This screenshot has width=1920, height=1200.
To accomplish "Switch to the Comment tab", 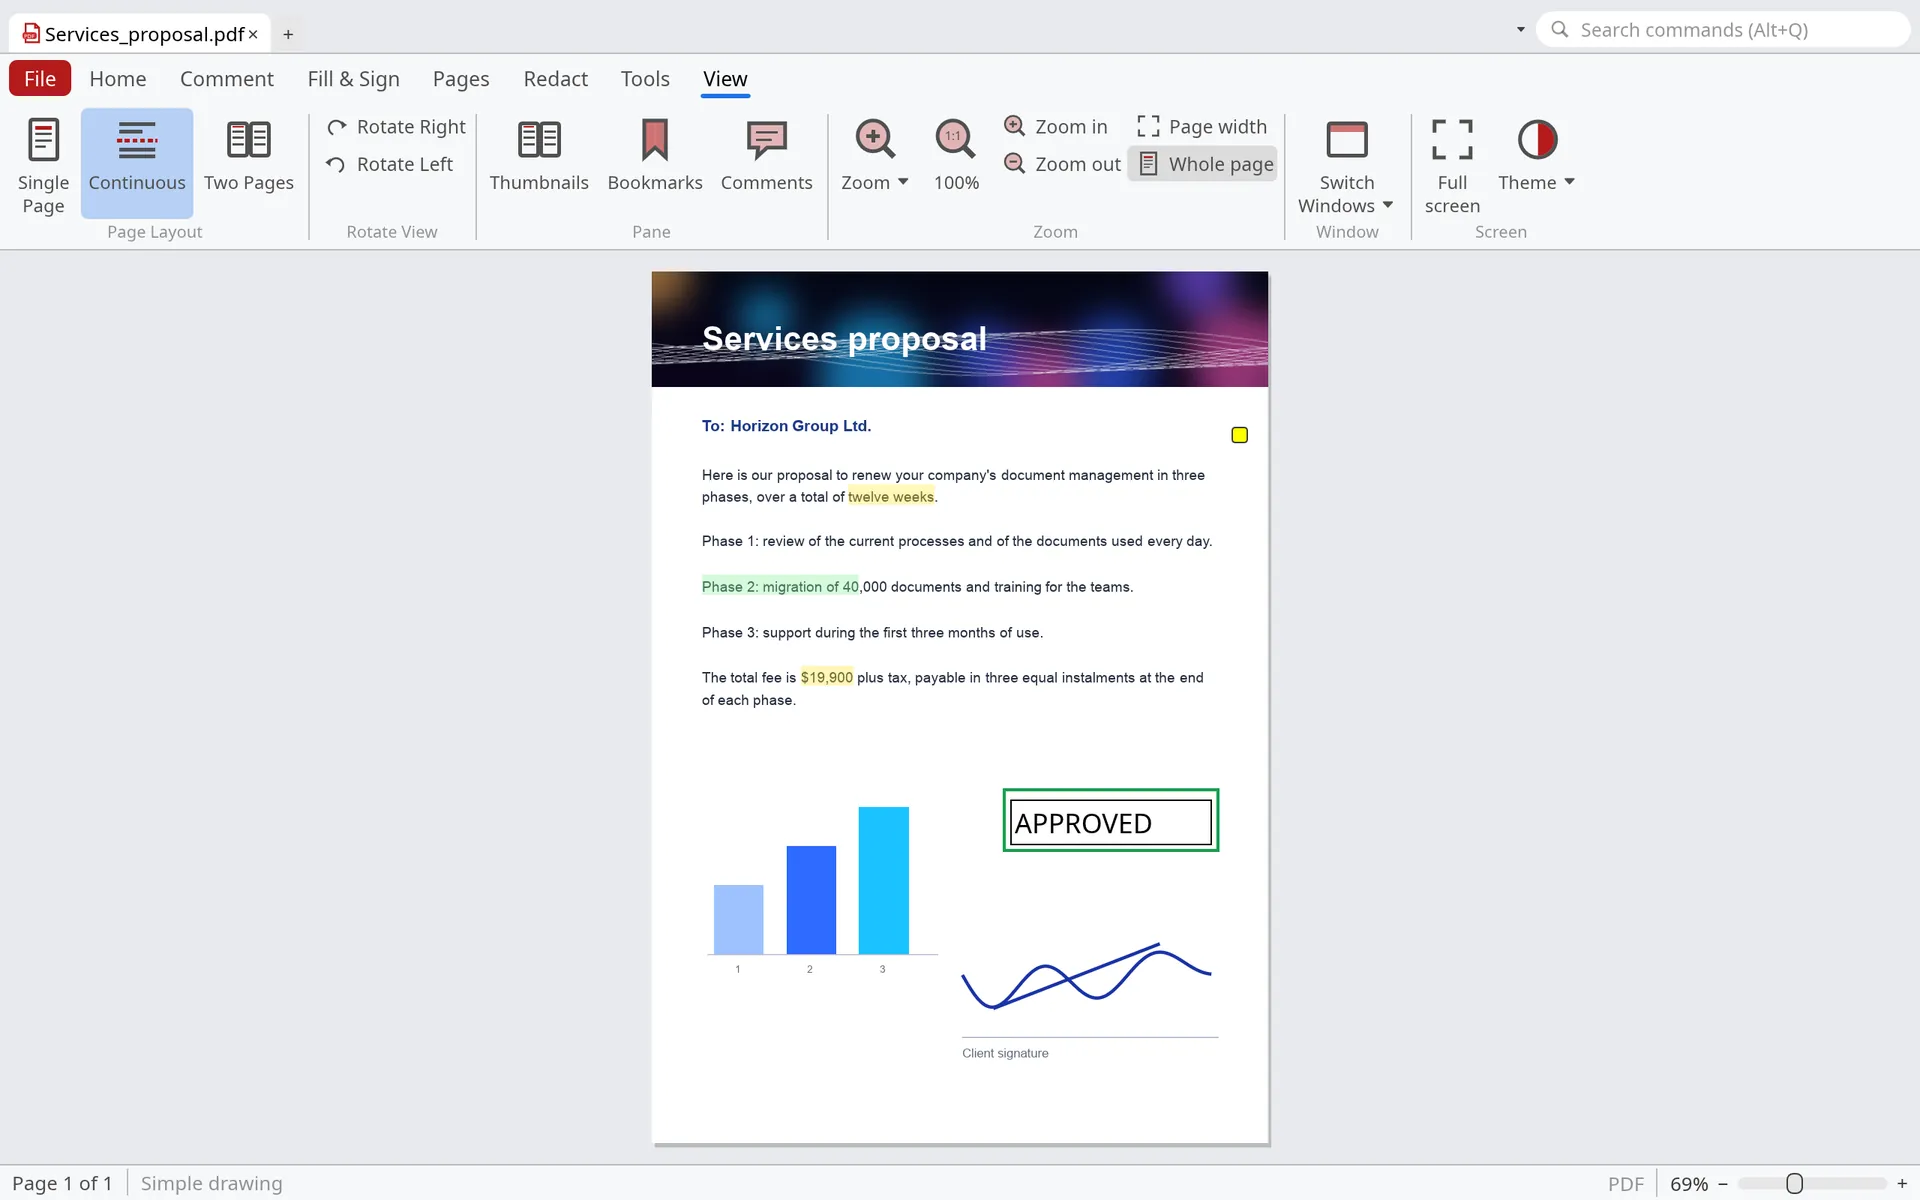I will [x=227, y=79].
